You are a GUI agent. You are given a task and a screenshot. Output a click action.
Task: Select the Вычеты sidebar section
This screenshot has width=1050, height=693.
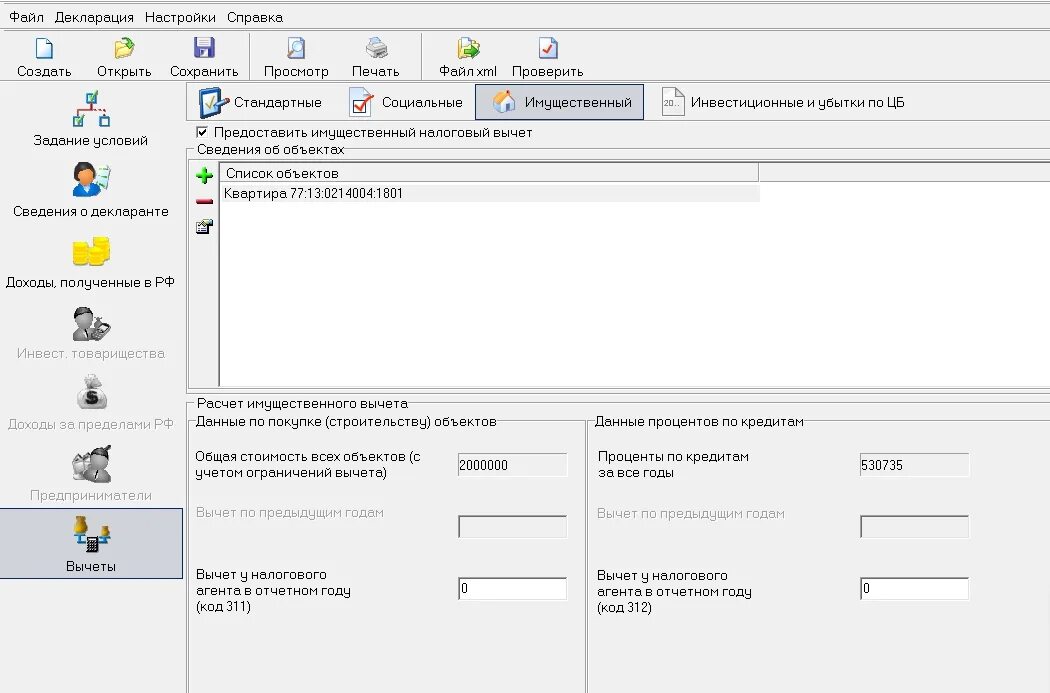pyautogui.click(x=91, y=543)
